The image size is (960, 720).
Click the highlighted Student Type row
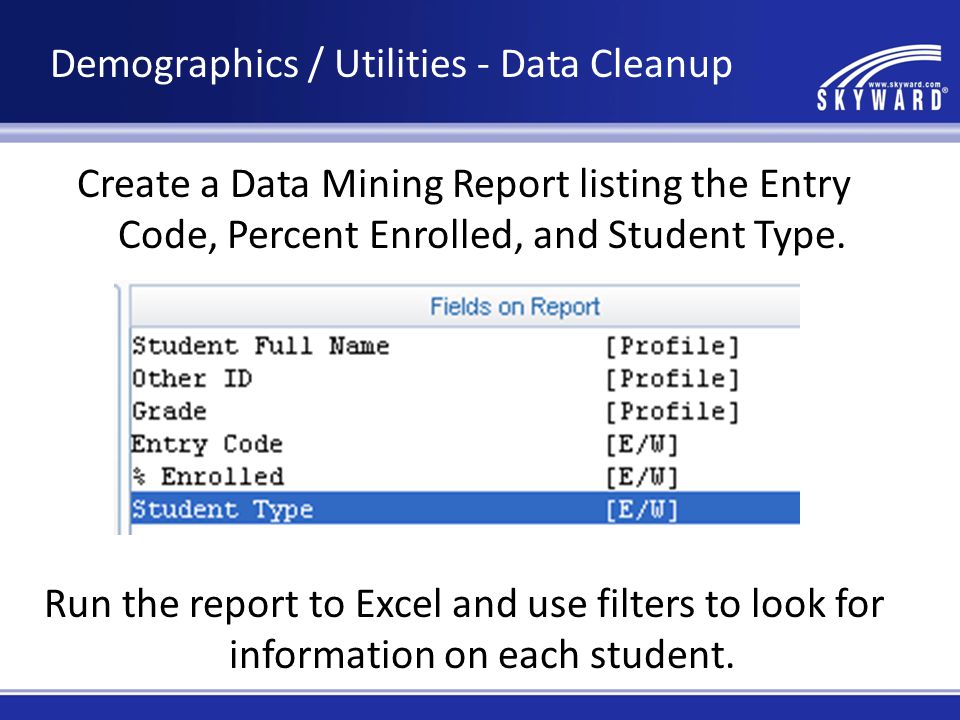[x=465, y=508]
